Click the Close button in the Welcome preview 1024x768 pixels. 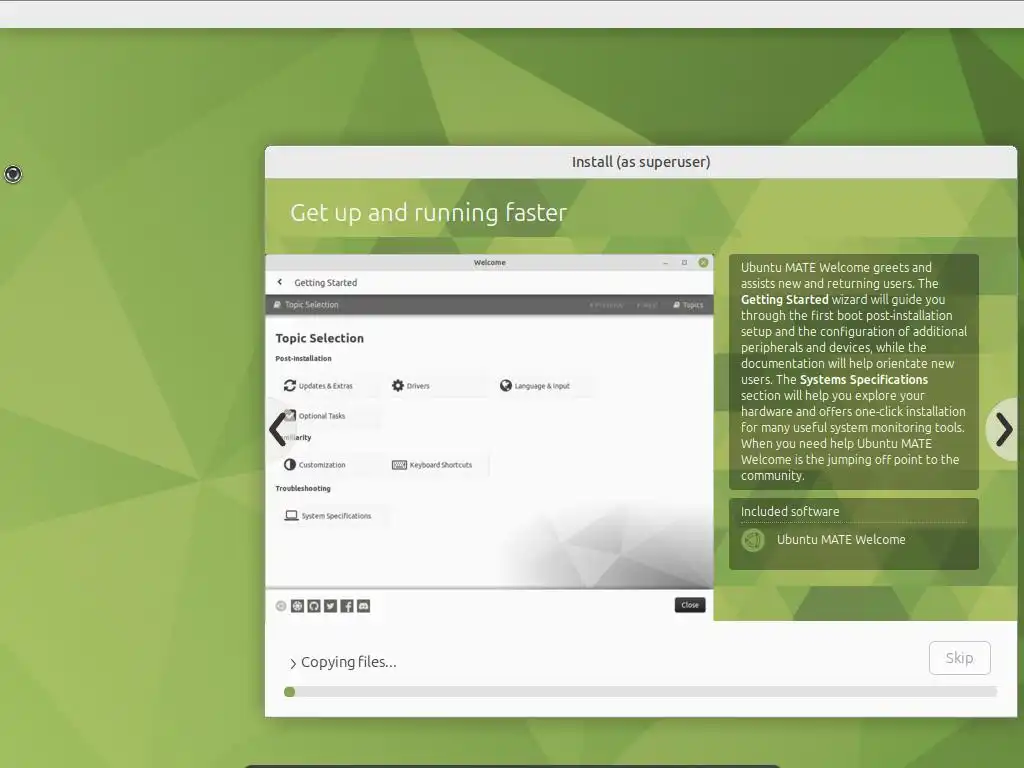click(690, 605)
